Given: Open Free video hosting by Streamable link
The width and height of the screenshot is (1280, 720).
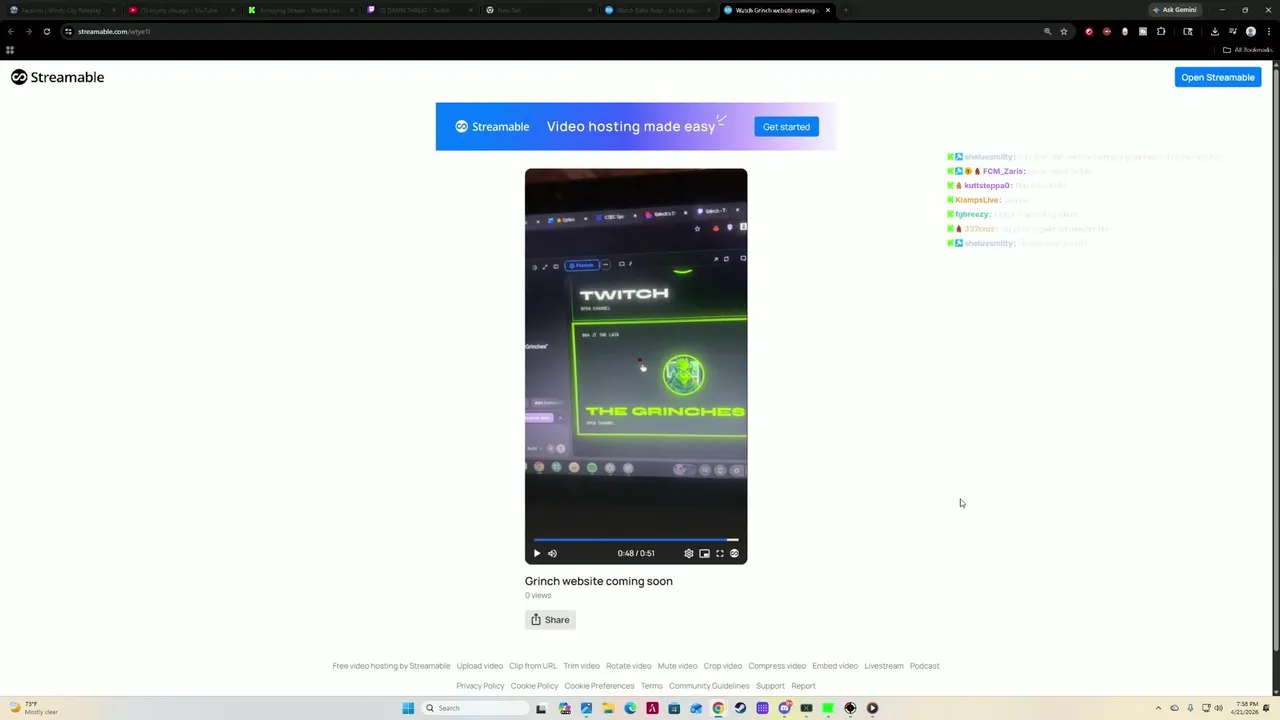Looking at the screenshot, I should pyautogui.click(x=391, y=666).
